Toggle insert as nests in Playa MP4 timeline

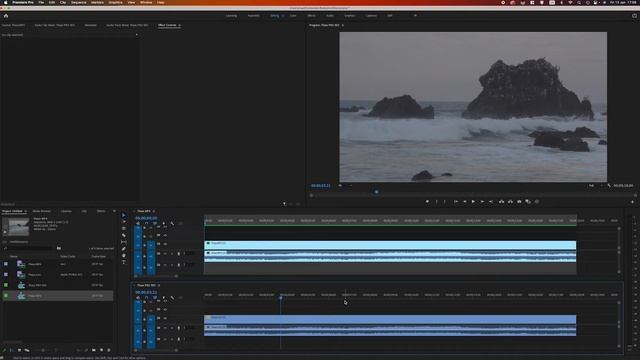tap(138, 224)
